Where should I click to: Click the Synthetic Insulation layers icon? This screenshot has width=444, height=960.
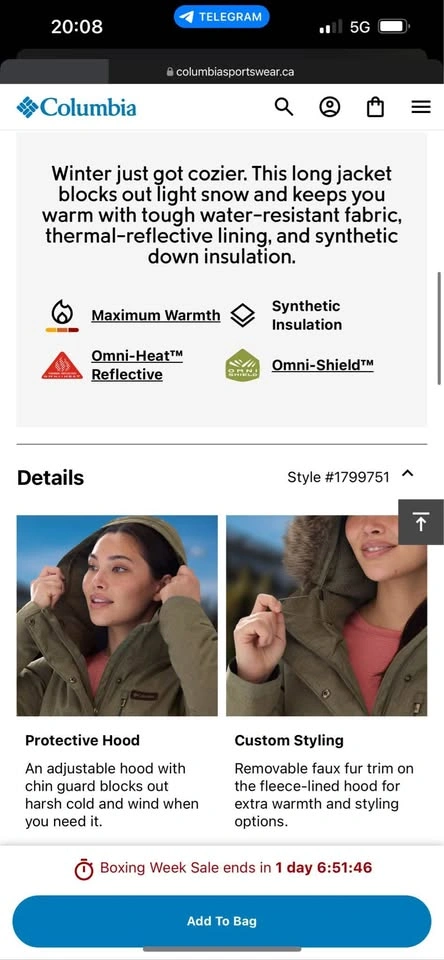243,316
